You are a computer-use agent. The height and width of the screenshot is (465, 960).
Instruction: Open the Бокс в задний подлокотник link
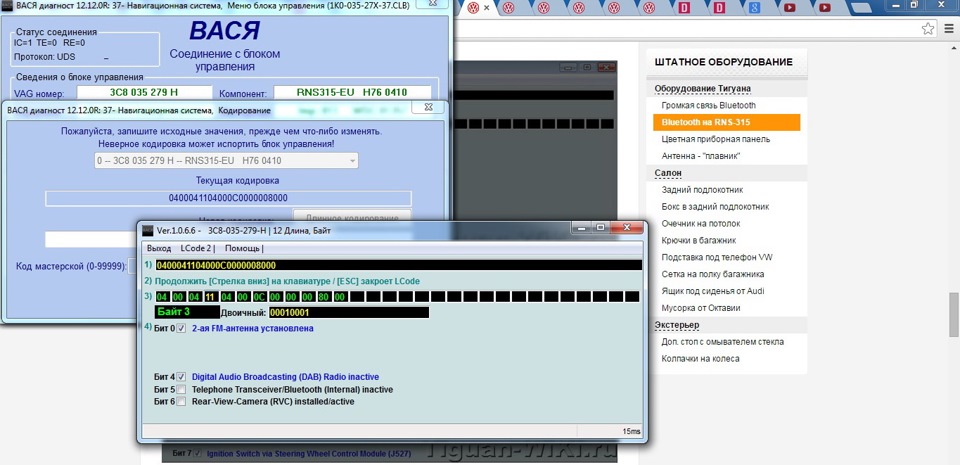coord(715,207)
